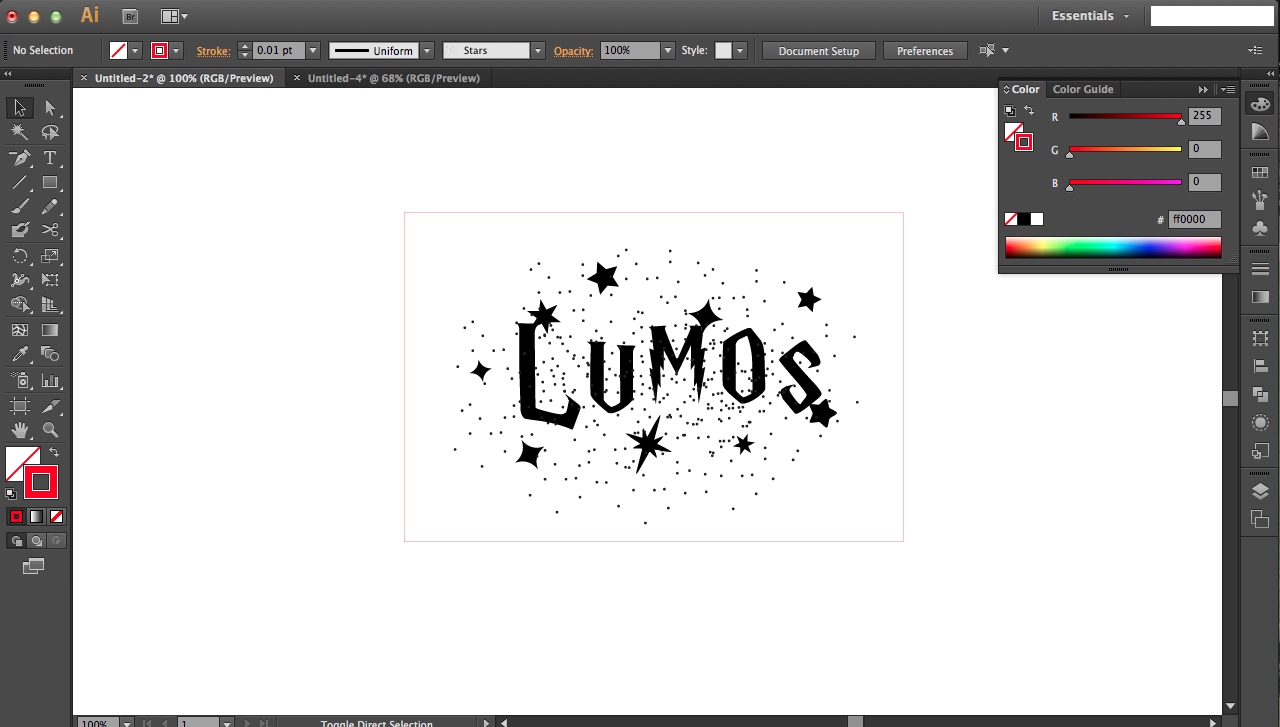
Task: Select the Pen tool
Action: pos(19,158)
